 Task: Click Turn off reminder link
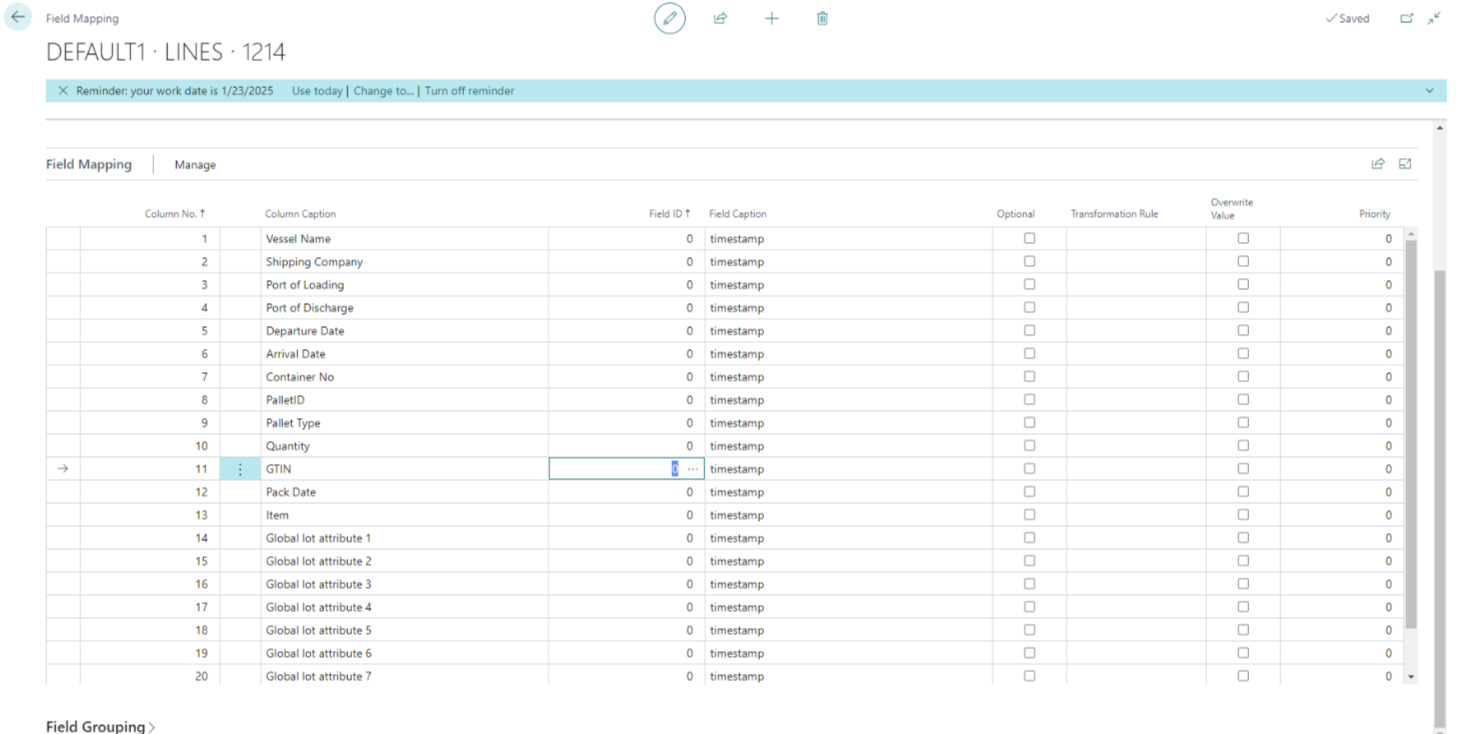click(469, 91)
